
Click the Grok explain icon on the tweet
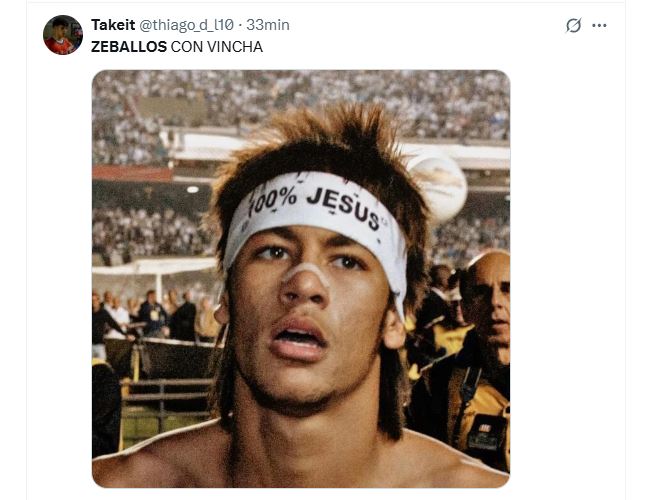click(573, 25)
